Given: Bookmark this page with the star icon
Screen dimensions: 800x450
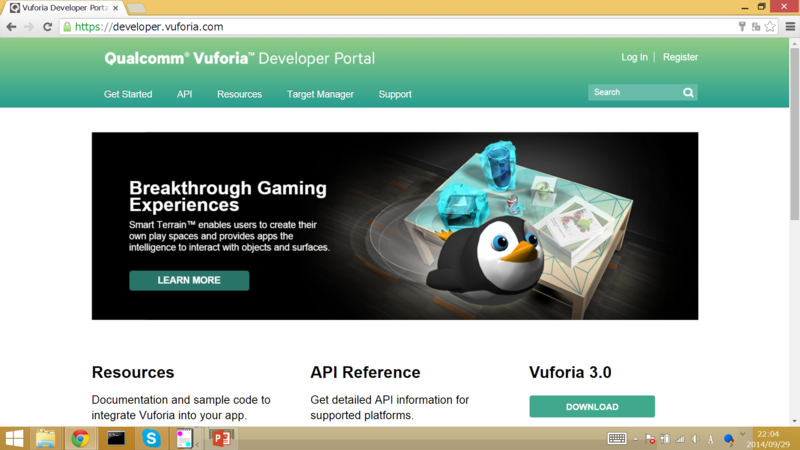Looking at the screenshot, I should pyautogui.click(x=770, y=27).
